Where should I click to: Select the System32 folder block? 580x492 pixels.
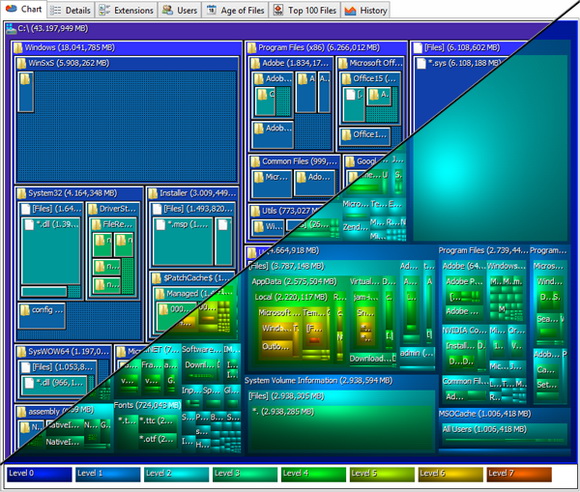click(x=79, y=264)
